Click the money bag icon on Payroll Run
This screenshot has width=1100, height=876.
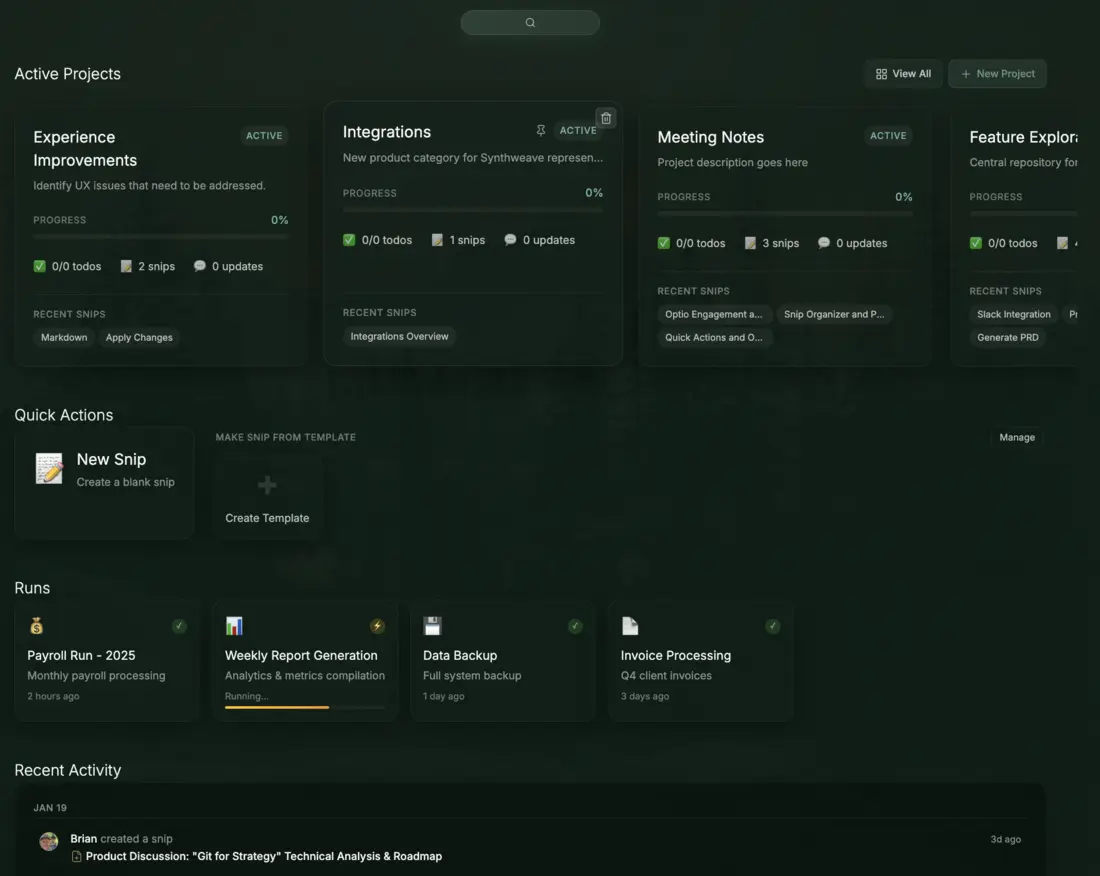pyautogui.click(x=37, y=625)
